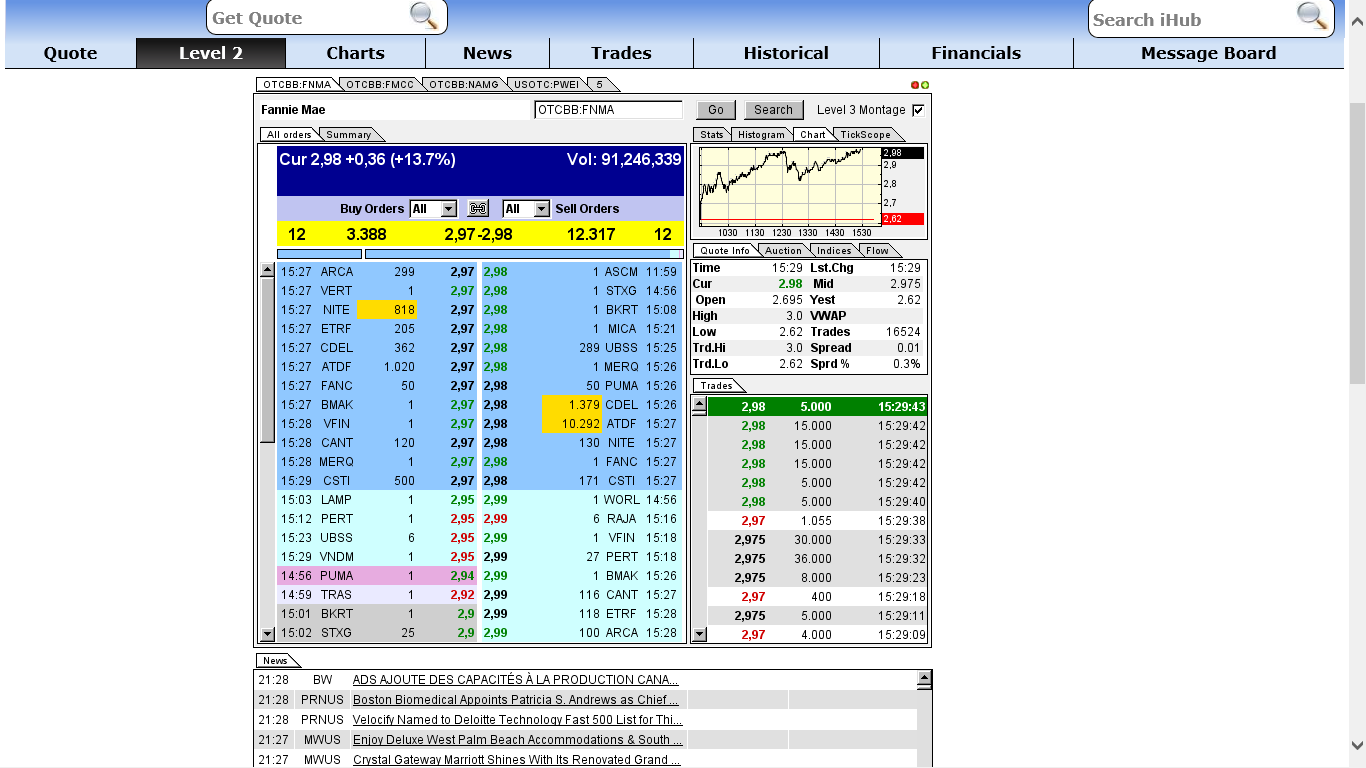Click the buy-side depth bar above order book
1366x768 pixels.
[319, 254]
